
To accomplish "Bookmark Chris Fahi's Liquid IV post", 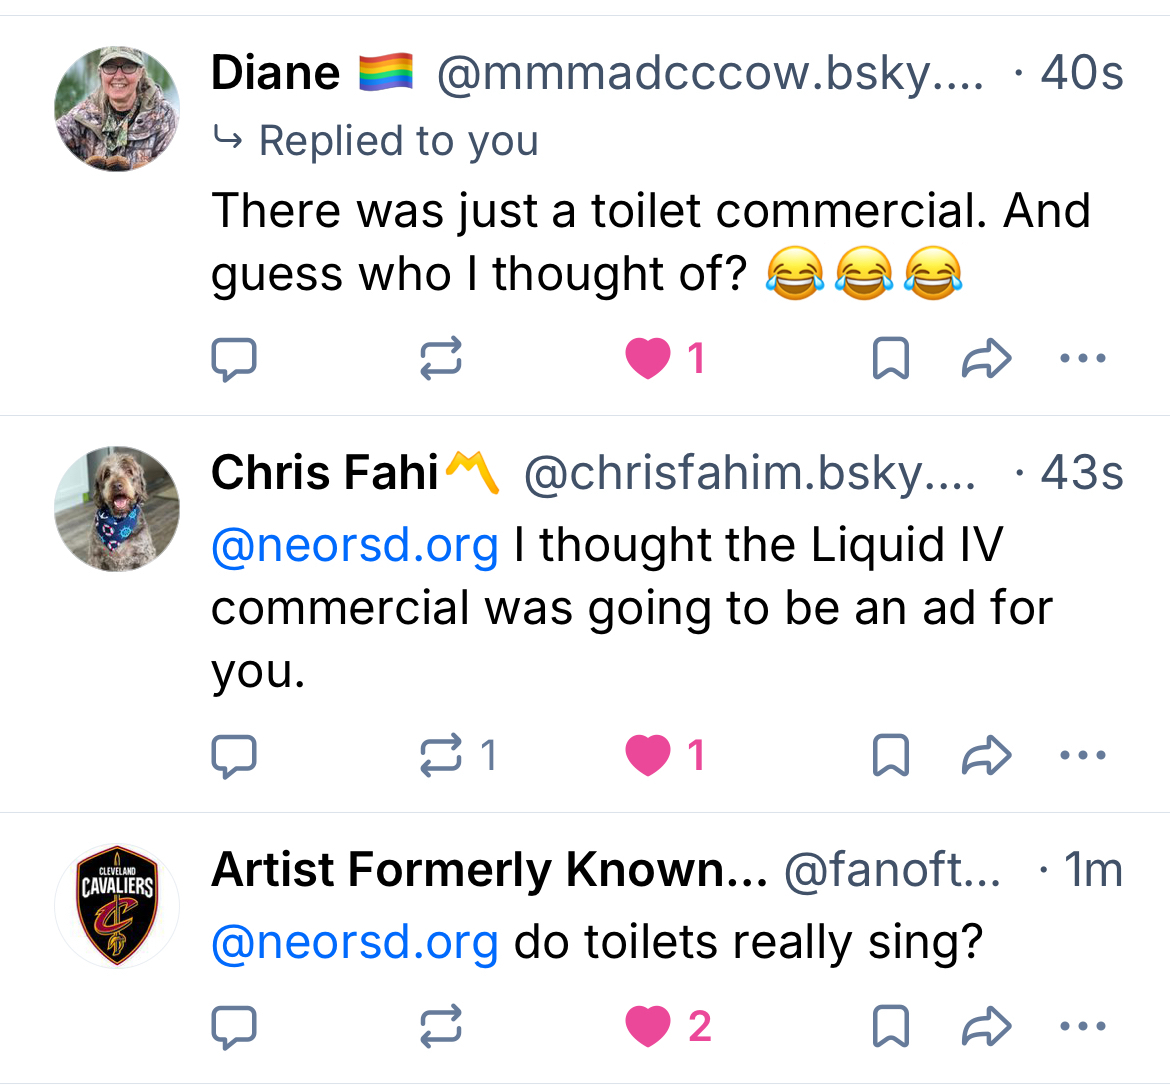I will point(890,756).
